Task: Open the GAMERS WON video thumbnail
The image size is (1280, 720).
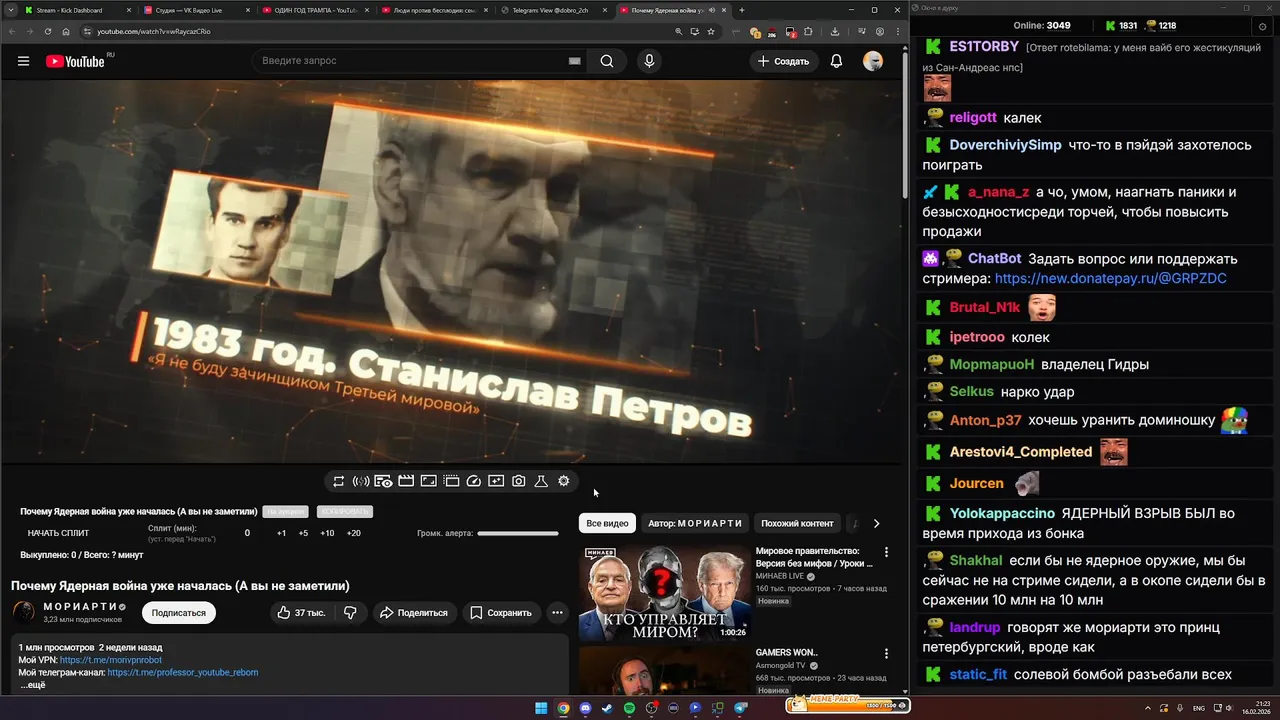Action: tap(664, 672)
